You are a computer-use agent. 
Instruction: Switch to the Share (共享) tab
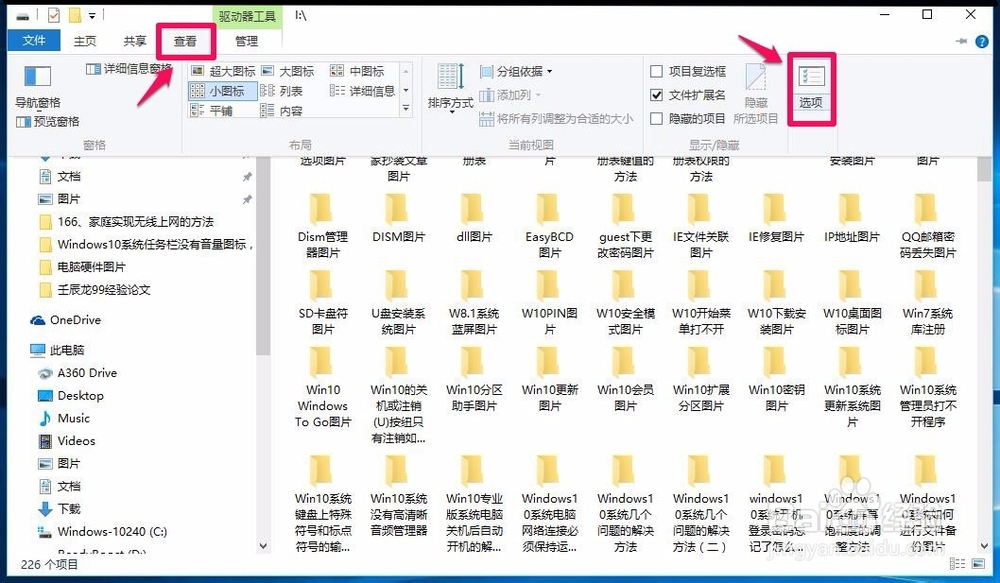[x=135, y=41]
